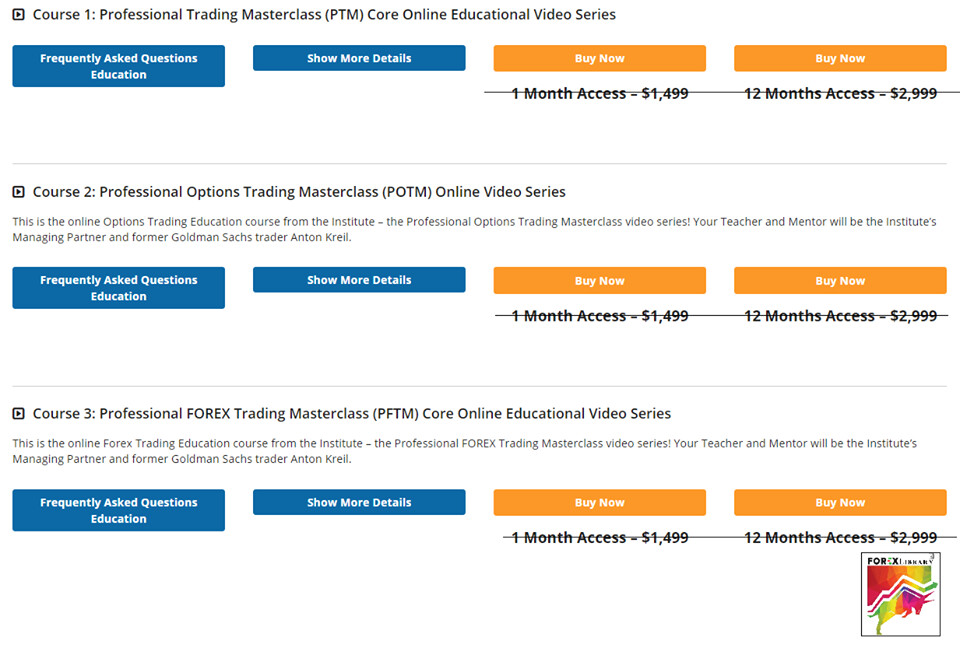
Task: Buy Now Course 2 with 12 Months Access
Action: [840, 281]
